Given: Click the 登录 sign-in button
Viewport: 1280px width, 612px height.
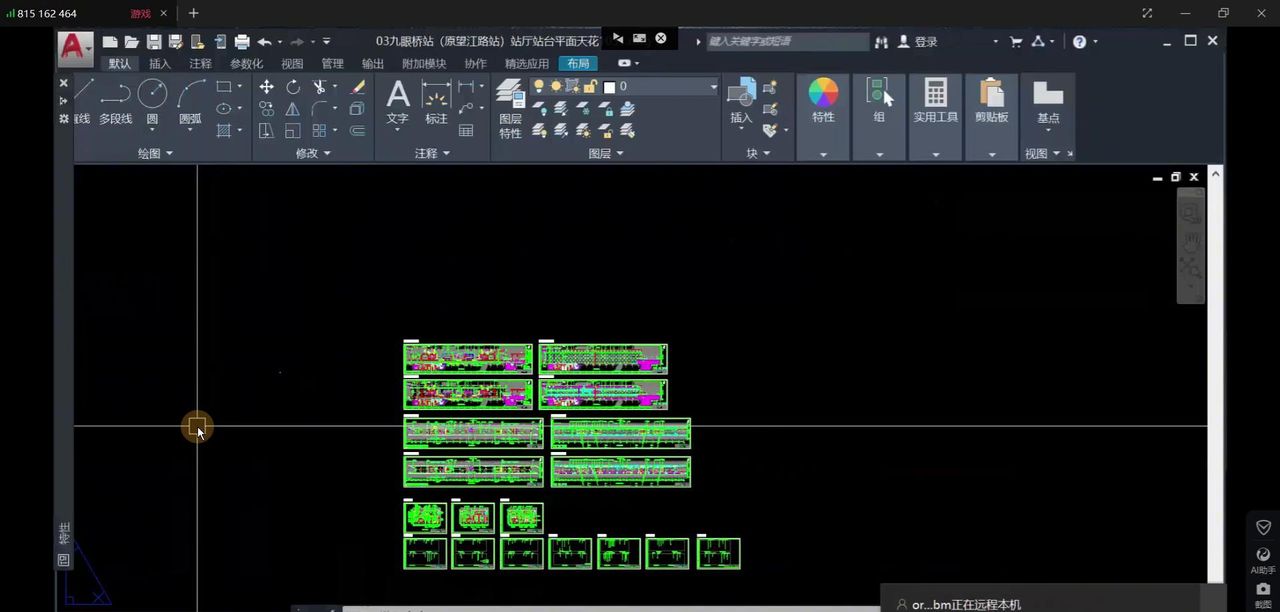Looking at the screenshot, I should tap(925, 42).
